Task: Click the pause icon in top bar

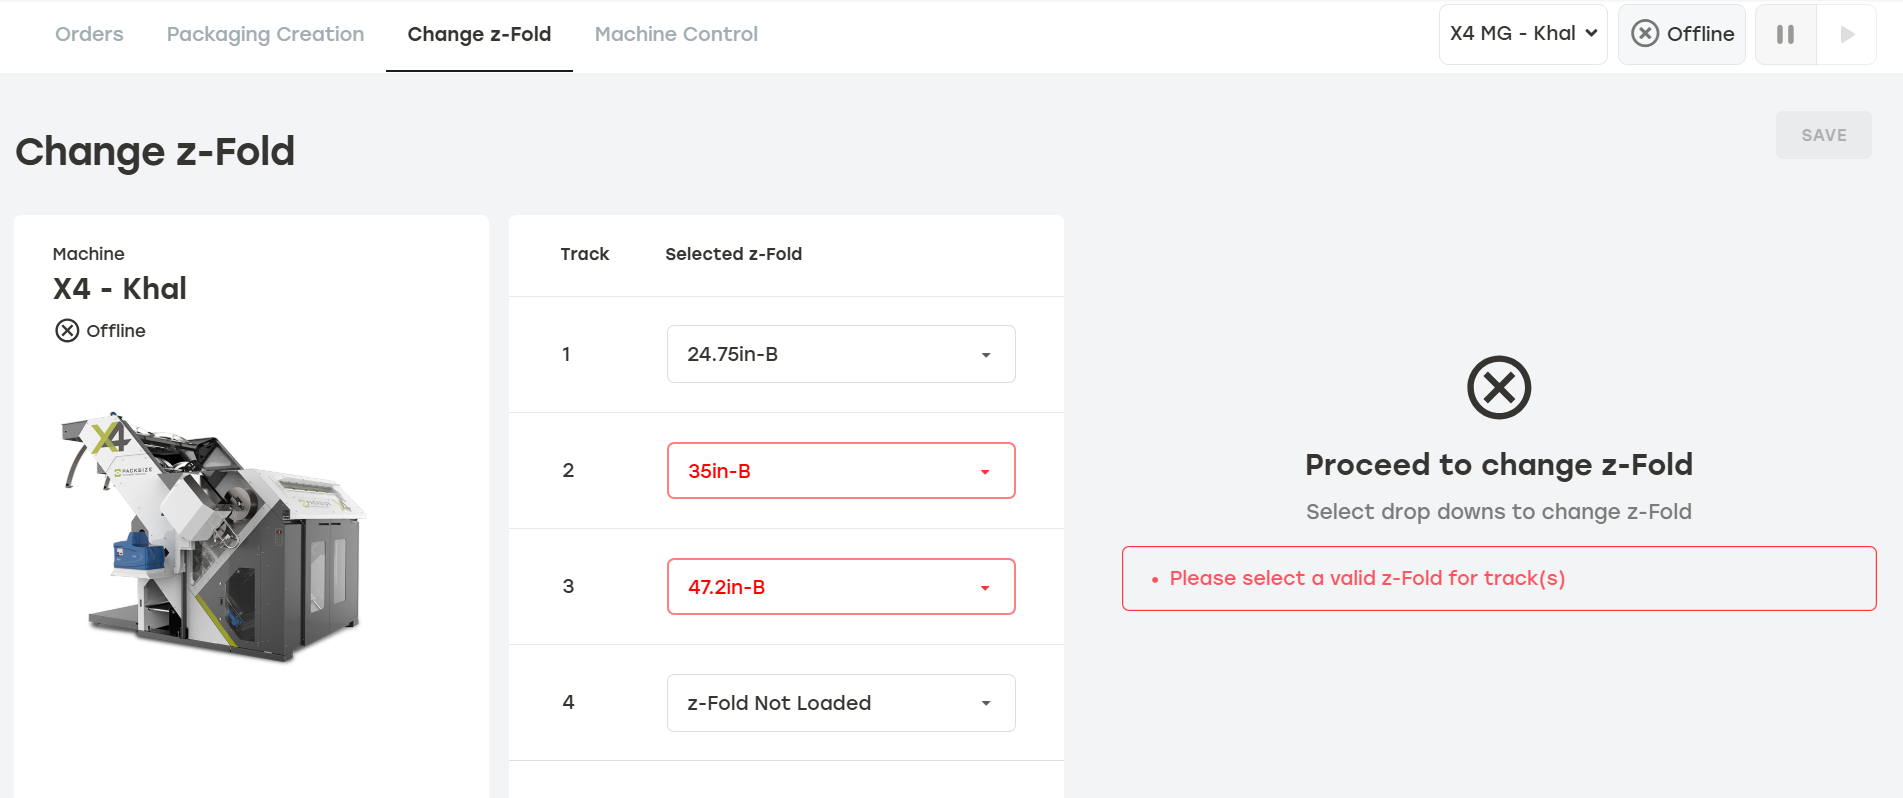Action: (1785, 34)
